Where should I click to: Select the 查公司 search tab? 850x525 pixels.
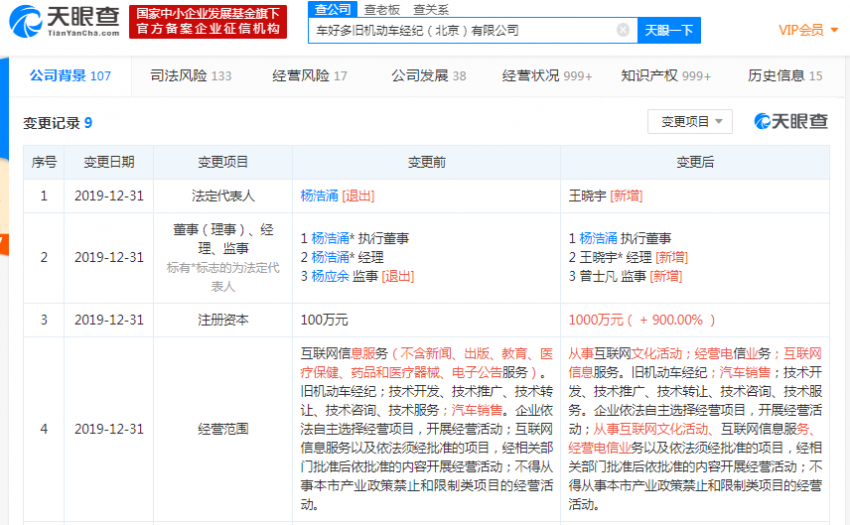(x=332, y=9)
